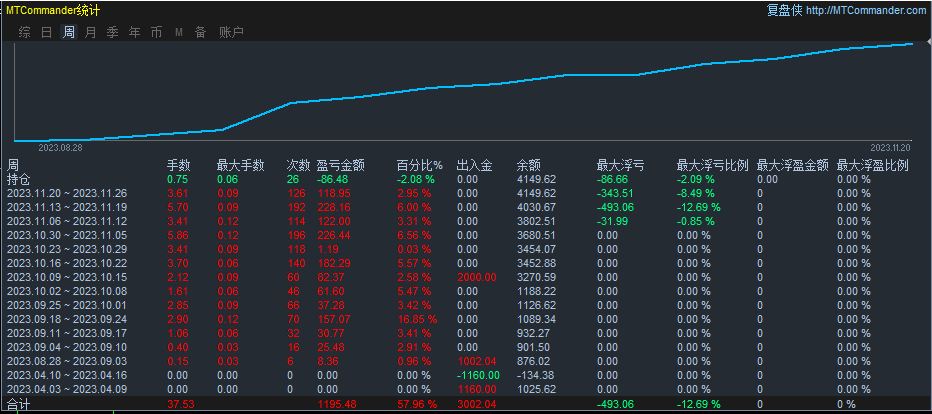Click the 最大浮盈金额 column header

click(x=793, y=165)
